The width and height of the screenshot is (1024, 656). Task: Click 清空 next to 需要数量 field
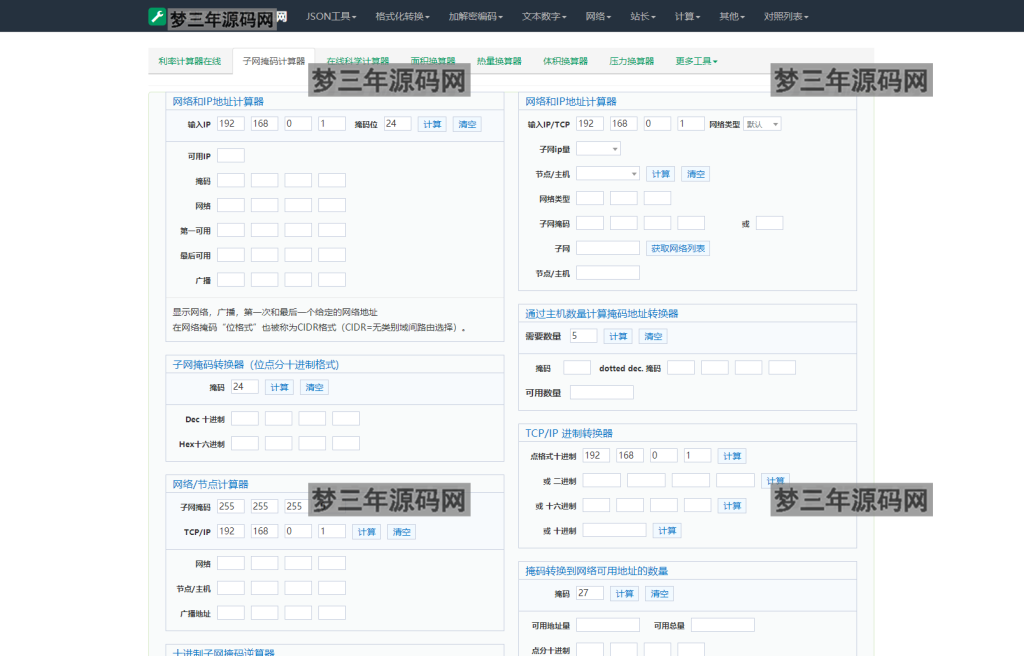pyautogui.click(x=653, y=336)
